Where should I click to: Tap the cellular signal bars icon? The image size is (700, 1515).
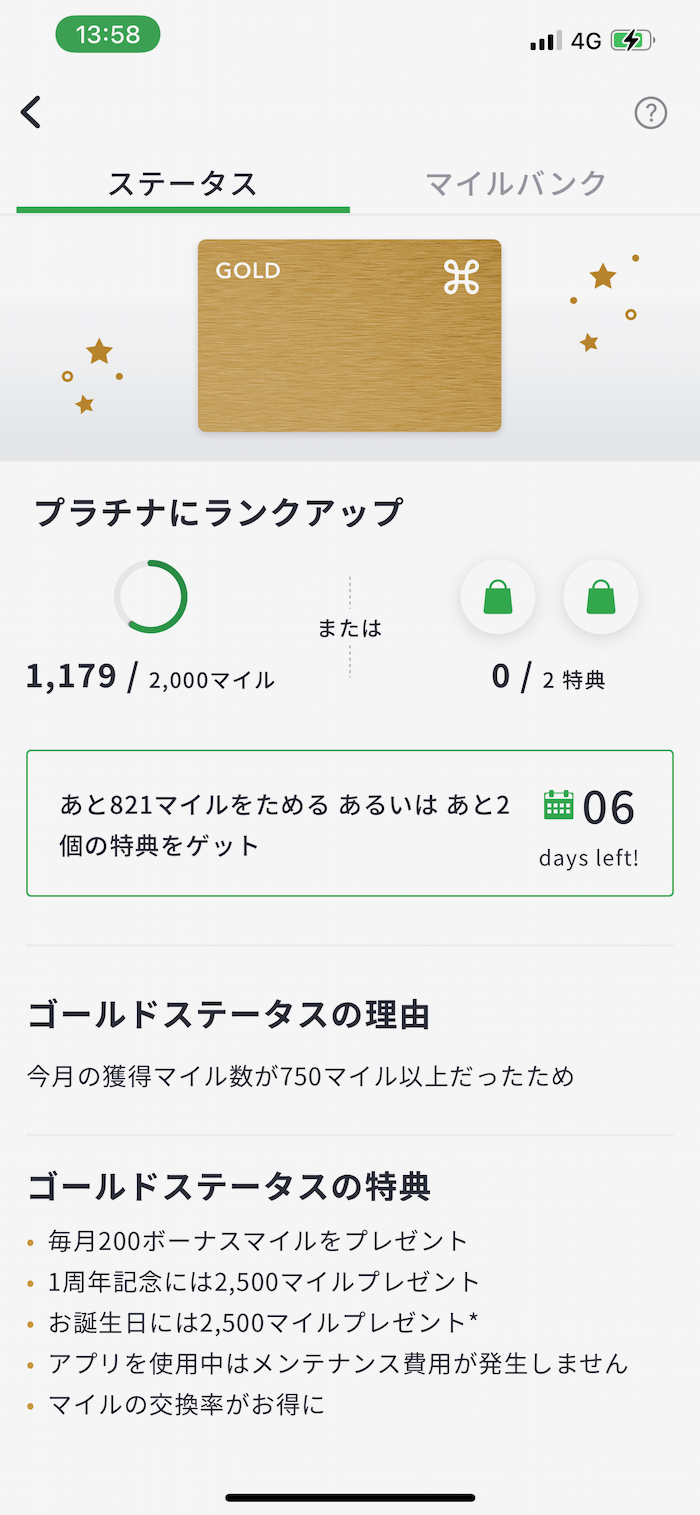545,41
